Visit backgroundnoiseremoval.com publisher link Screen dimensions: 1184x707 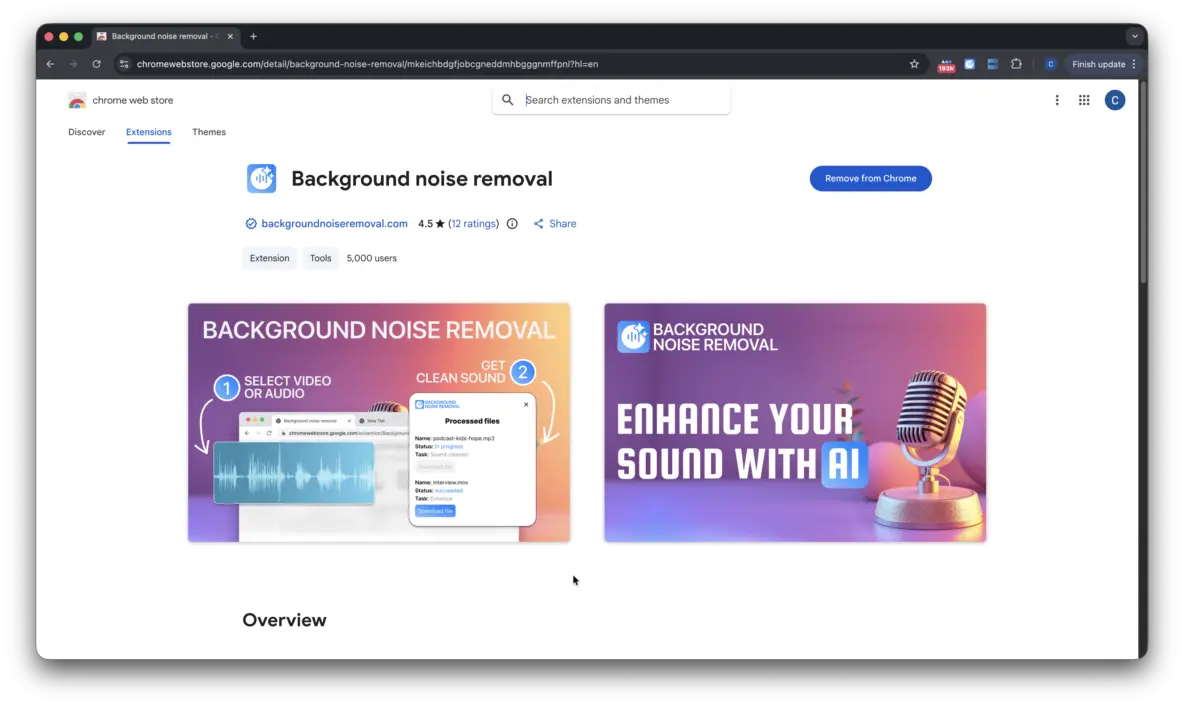tap(334, 224)
